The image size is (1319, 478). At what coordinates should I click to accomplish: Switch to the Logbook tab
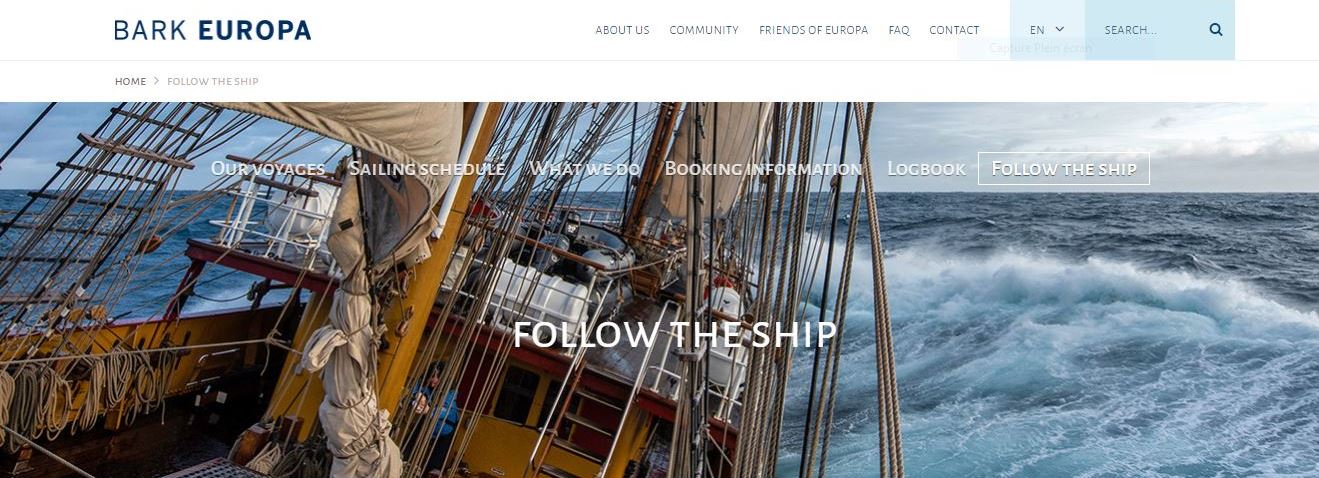point(926,169)
